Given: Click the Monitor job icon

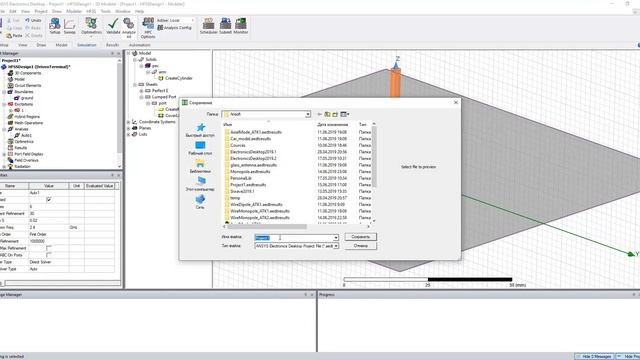Looking at the screenshot, I should coord(241,26).
